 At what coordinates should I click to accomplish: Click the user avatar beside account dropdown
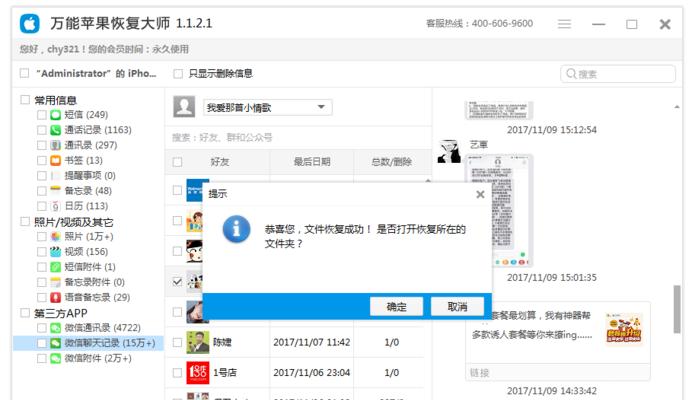coord(184,107)
